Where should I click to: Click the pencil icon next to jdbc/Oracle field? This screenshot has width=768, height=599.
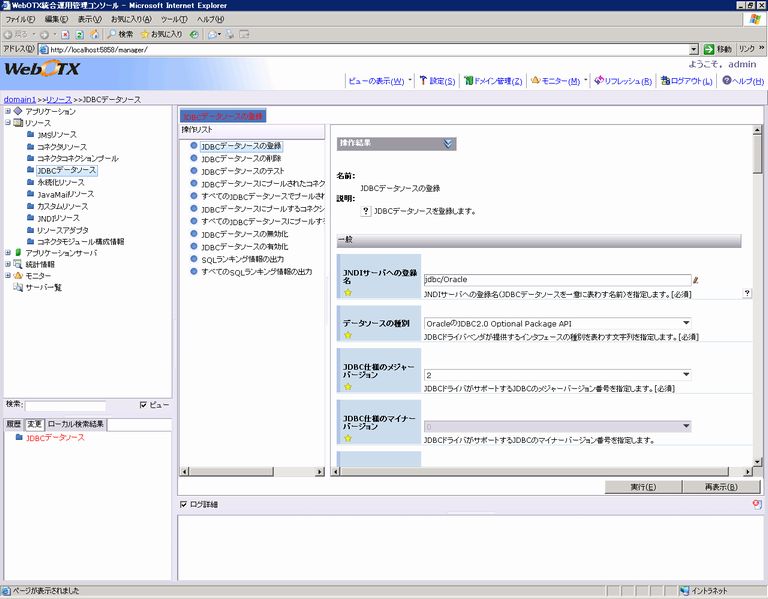click(696, 281)
